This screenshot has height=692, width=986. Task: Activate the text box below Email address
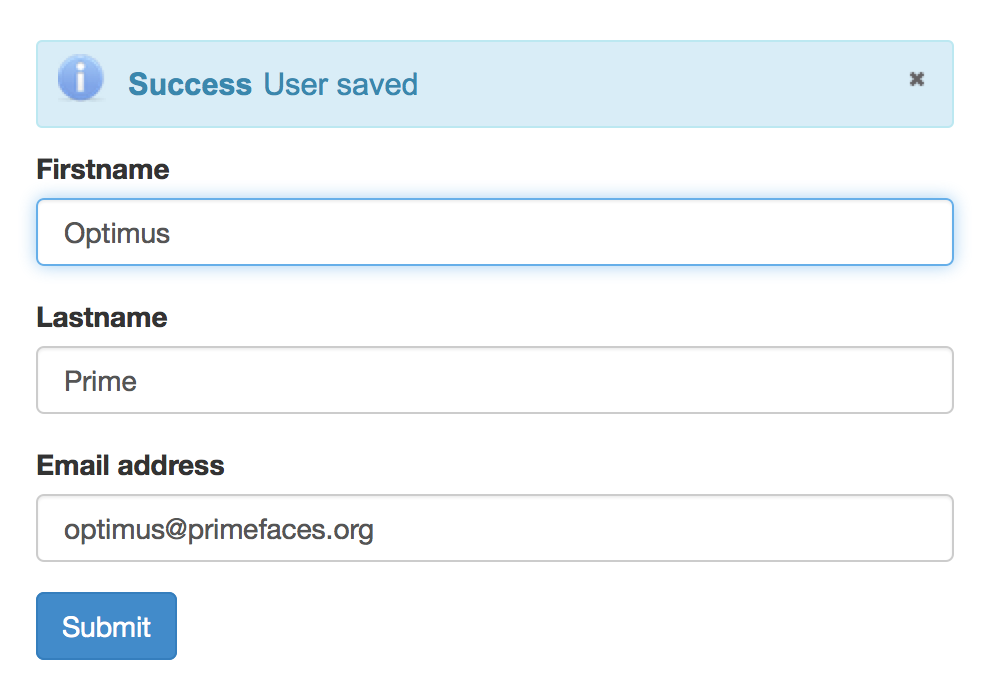tap(495, 528)
